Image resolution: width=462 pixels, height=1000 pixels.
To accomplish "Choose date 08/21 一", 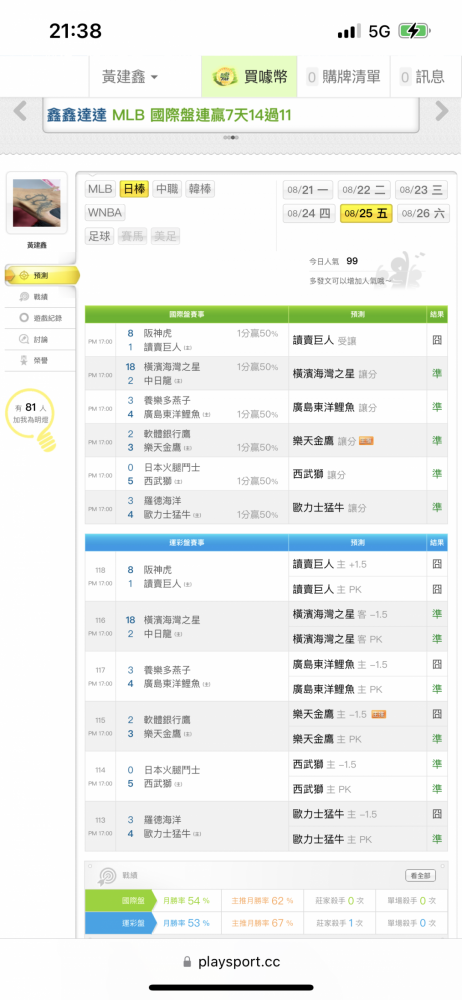I will 308,190.
